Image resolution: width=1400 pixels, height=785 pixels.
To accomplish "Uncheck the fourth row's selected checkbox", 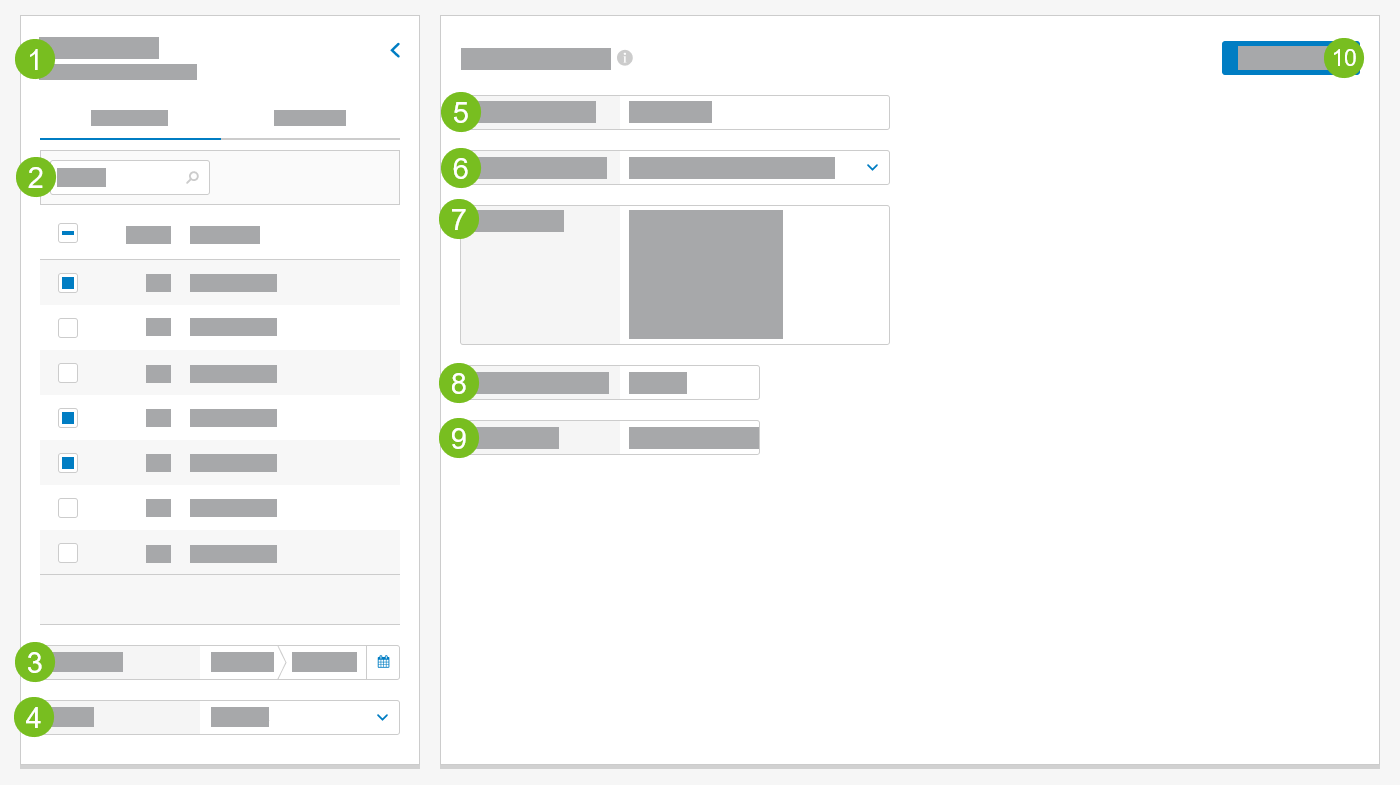I will (x=68, y=417).
